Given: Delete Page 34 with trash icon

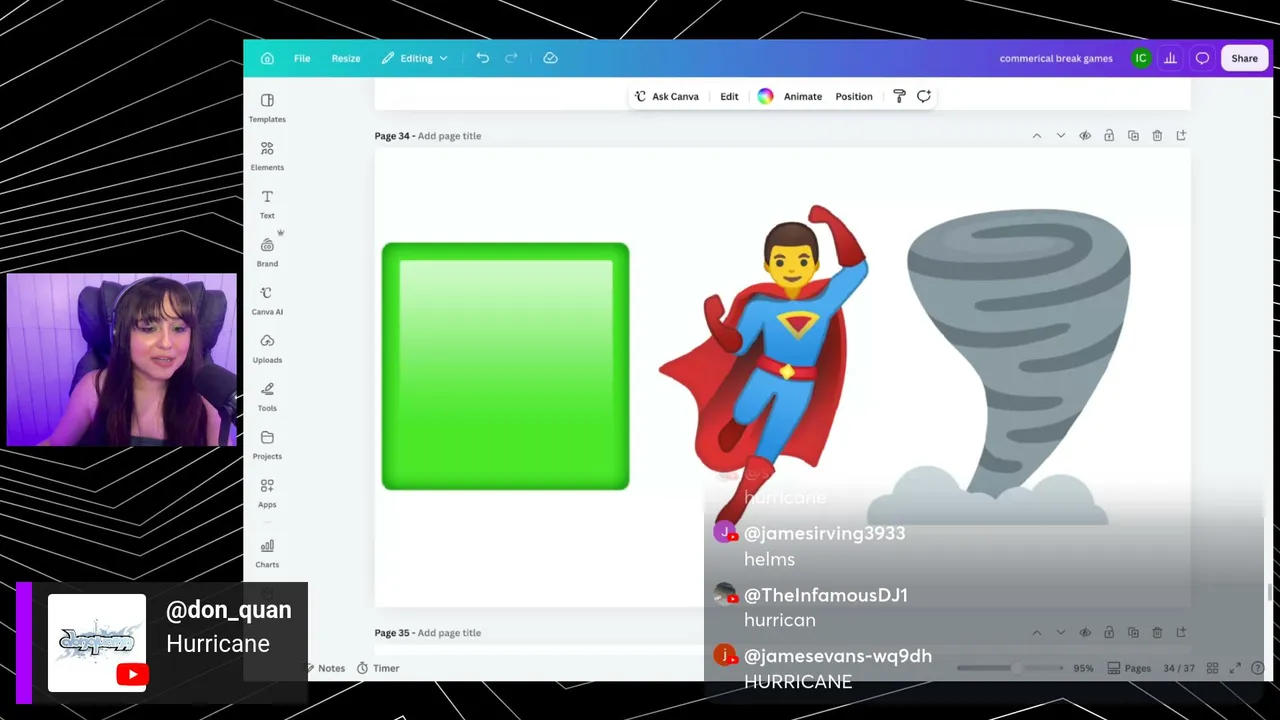Looking at the screenshot, I should click(1157, 136).
